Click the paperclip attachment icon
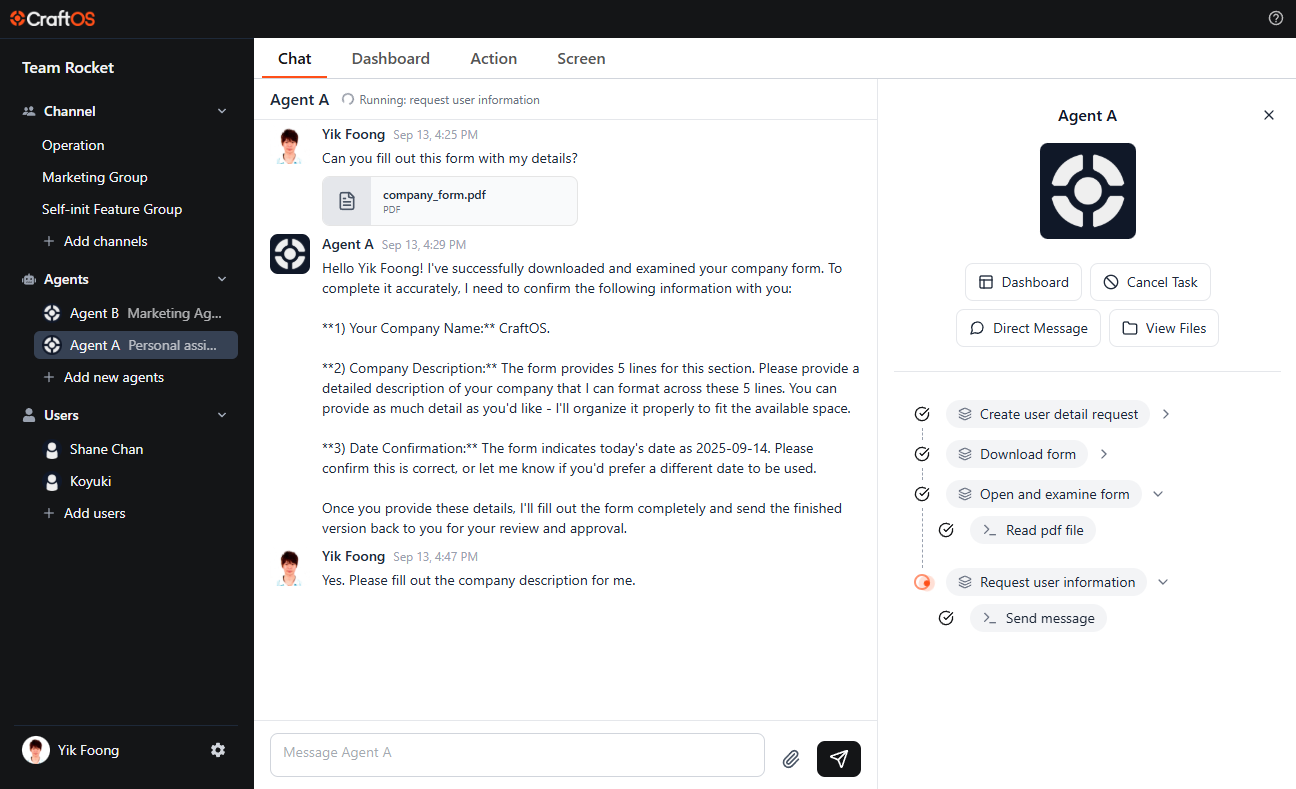Viewport: 1296px width, 789px height. [x=791, y=759]
